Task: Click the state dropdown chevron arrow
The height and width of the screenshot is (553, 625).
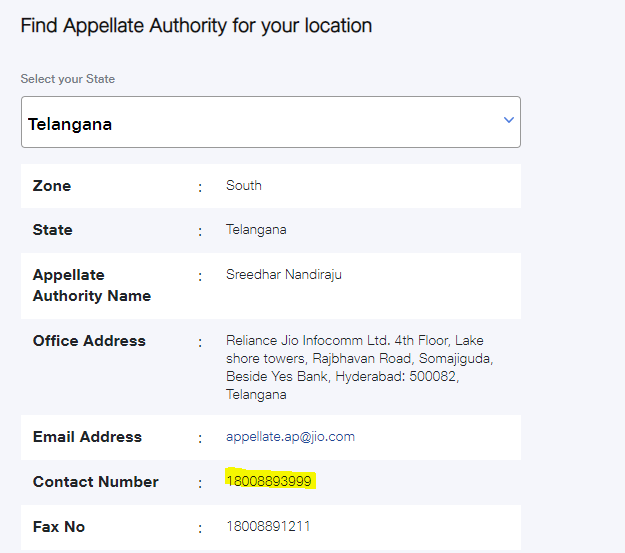Action: [509, 120]
